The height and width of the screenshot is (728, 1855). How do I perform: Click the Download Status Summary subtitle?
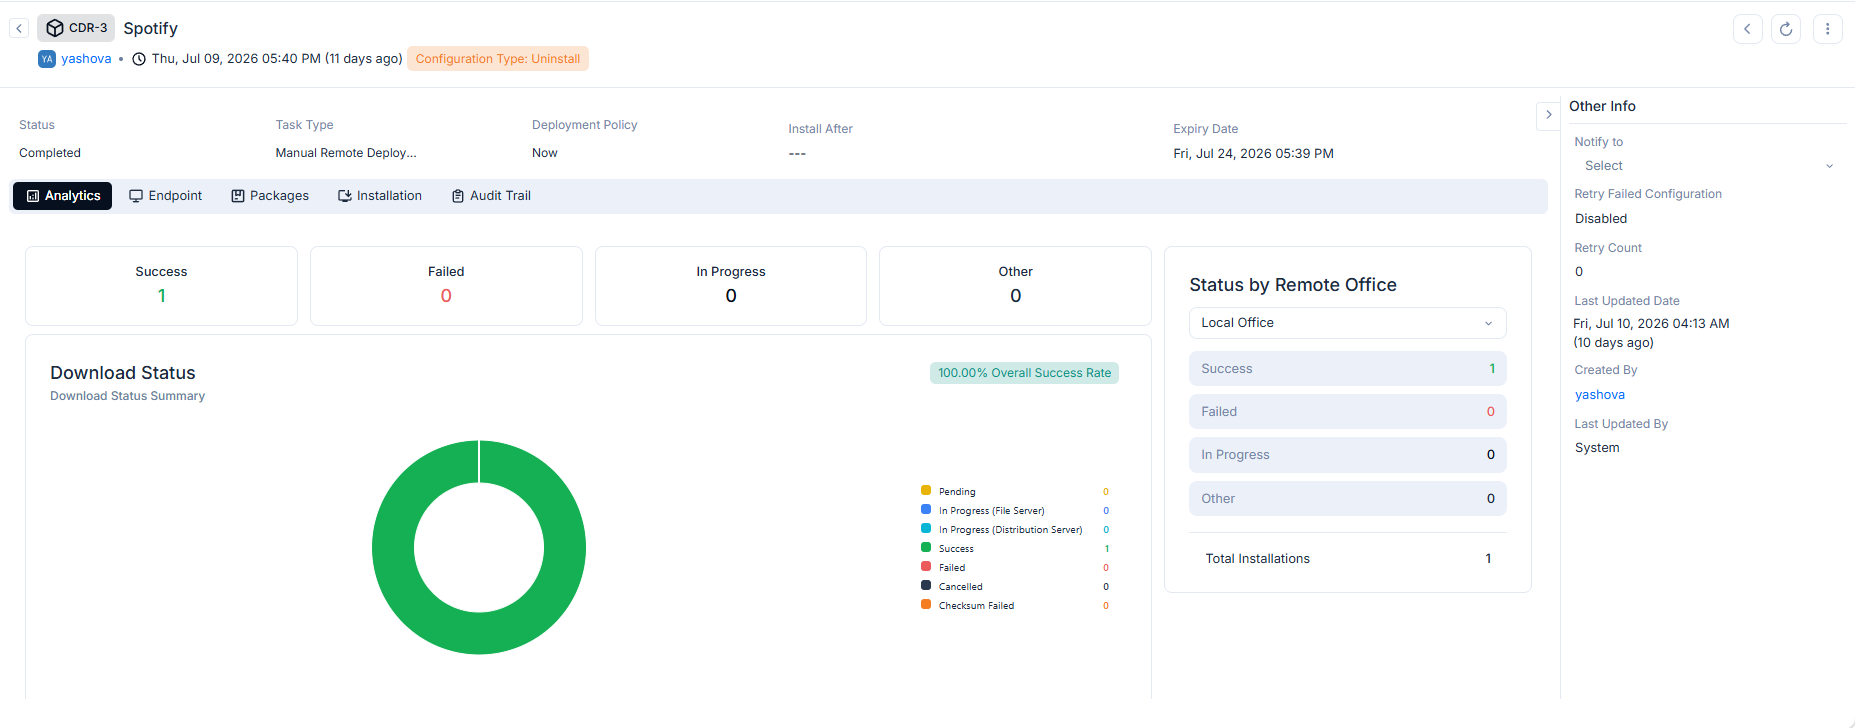tap(128, 396)
